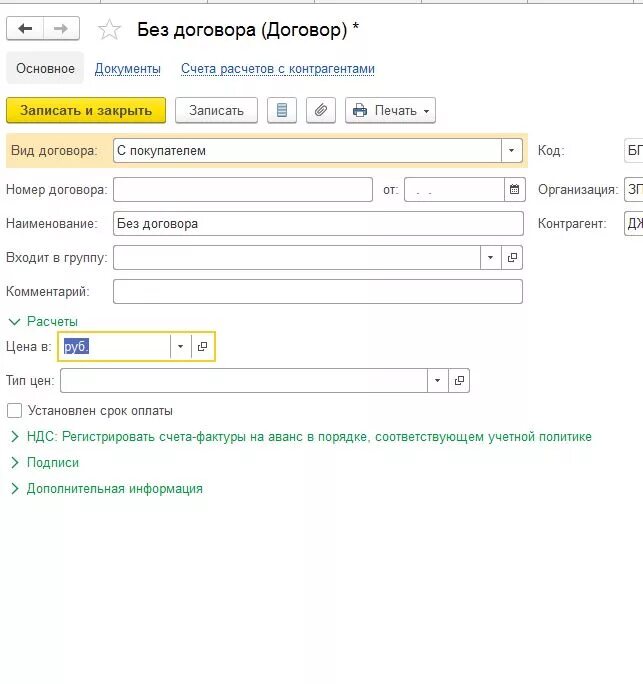Image resolution: width=643 pixels, height=684 pixels.
Task: Open the Печать dropdown button
Action: (x=390, y=110)
